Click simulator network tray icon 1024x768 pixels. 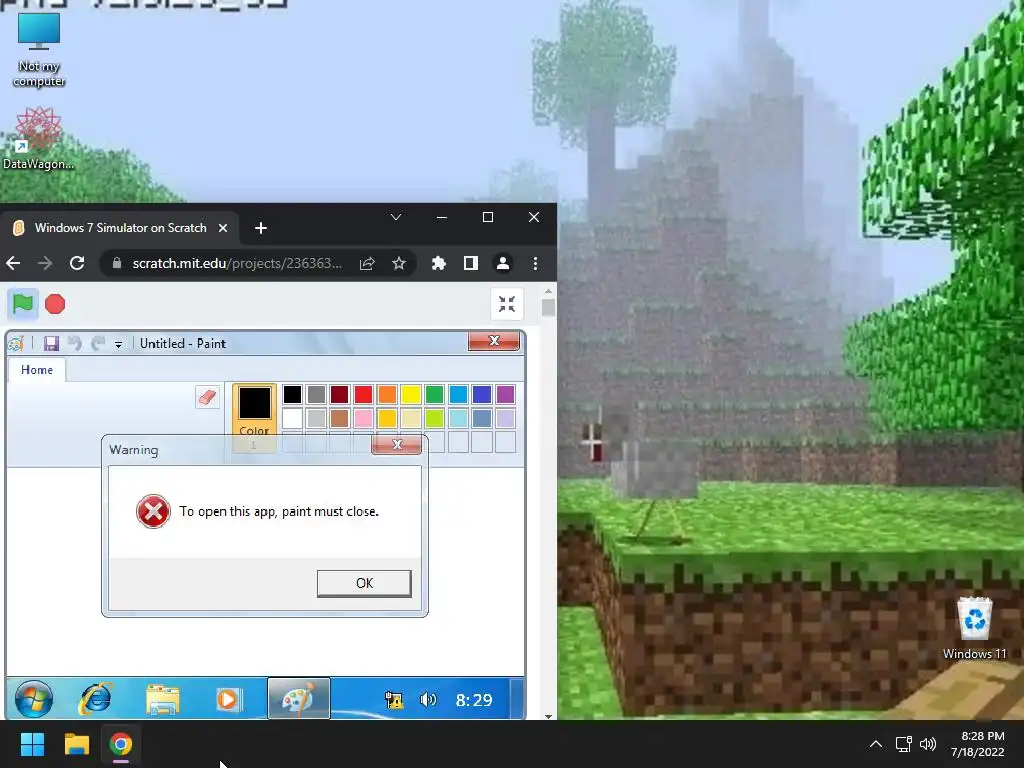point(394,700)
